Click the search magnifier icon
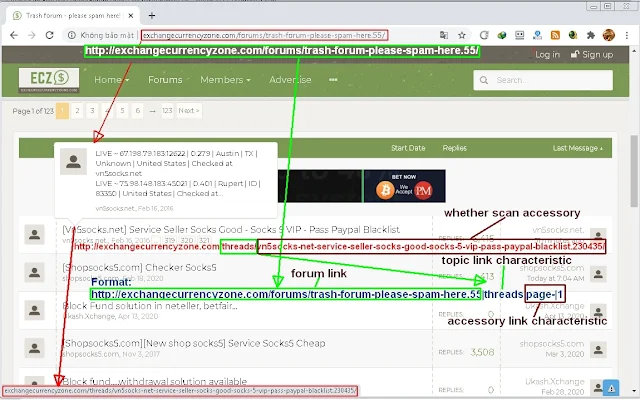Viewport: 640px width, 400px height. 484,80
